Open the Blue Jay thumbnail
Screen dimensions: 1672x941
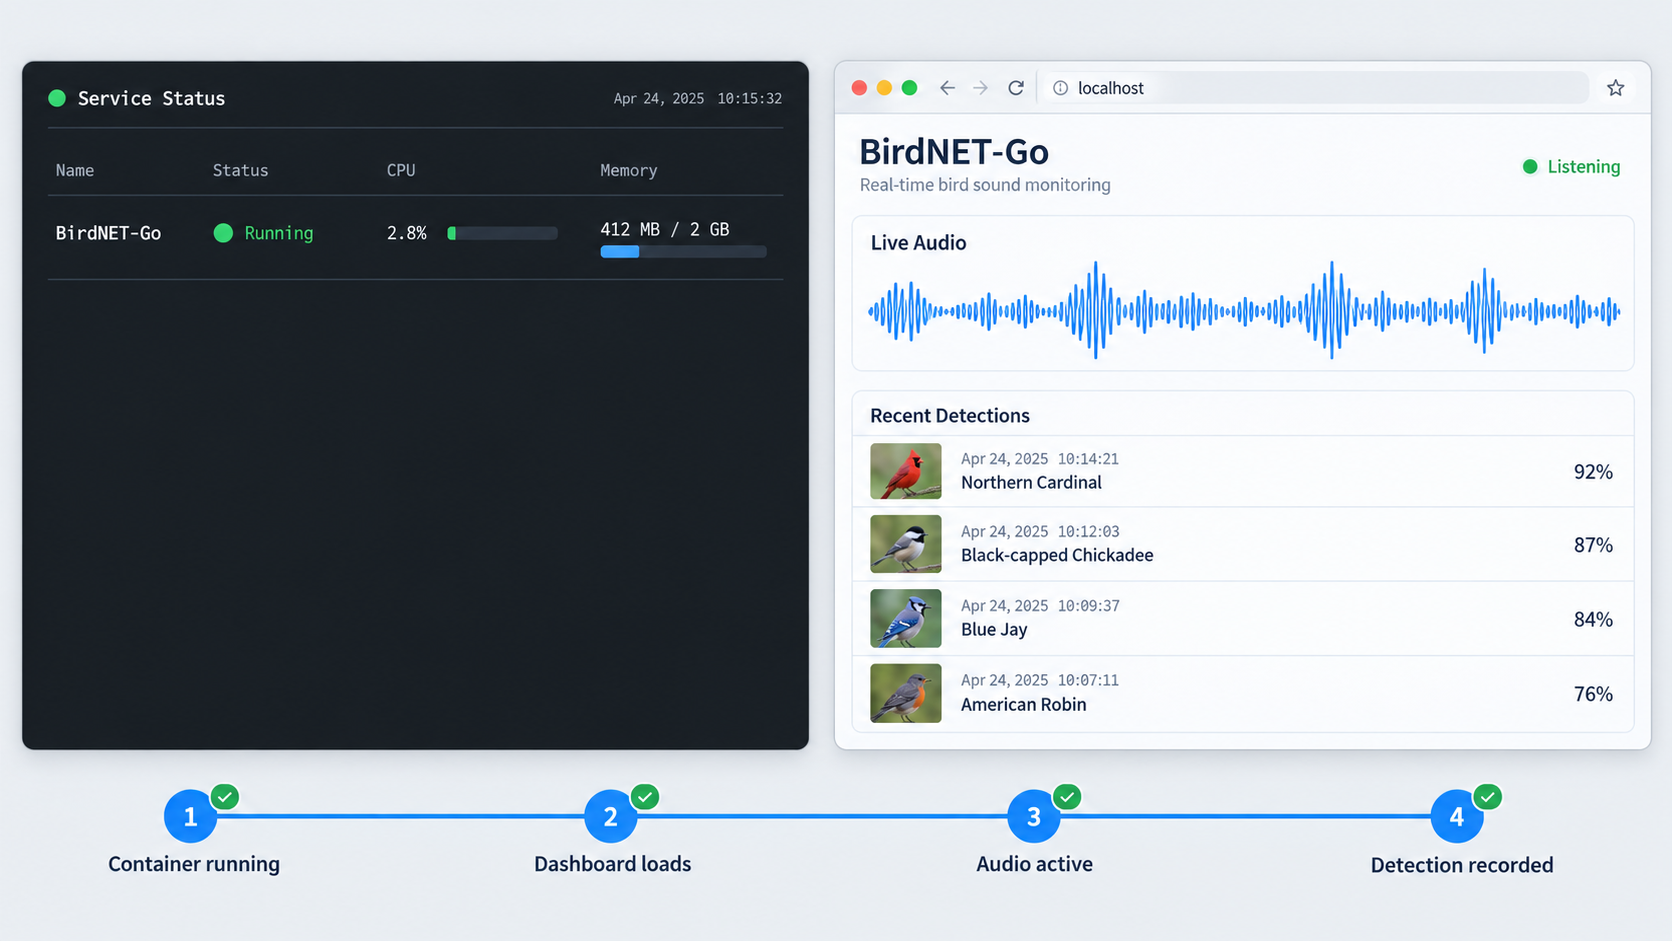click(x=906, y=618)
